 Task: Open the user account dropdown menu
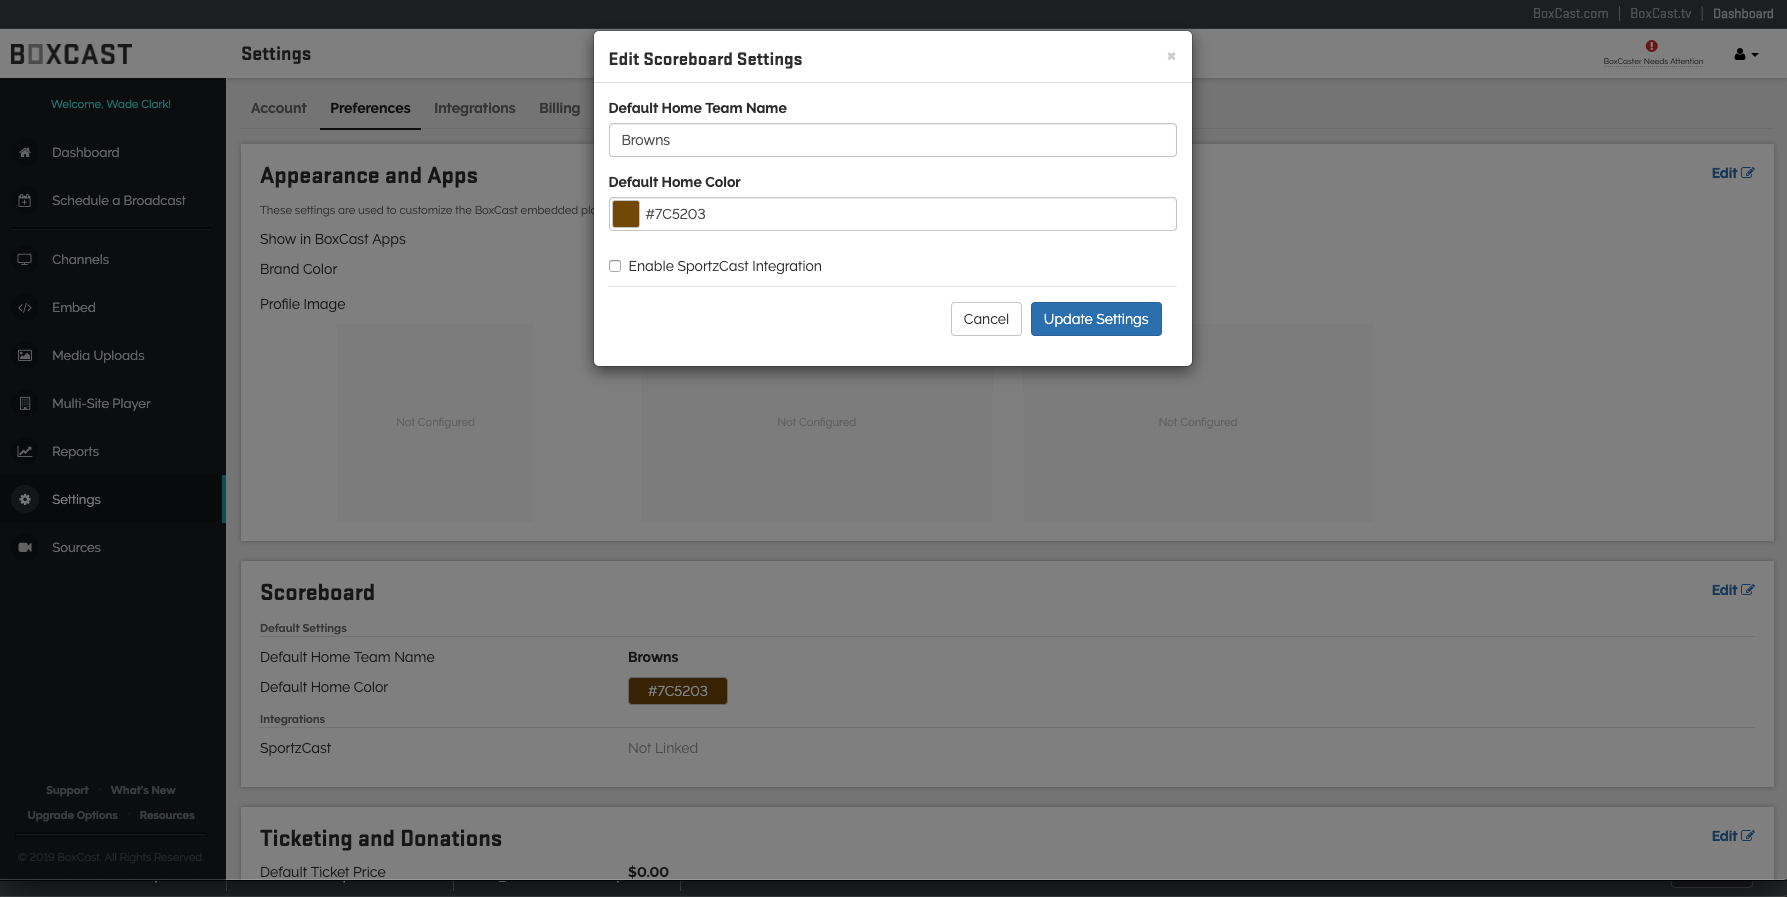click(x=1746, y=55)
